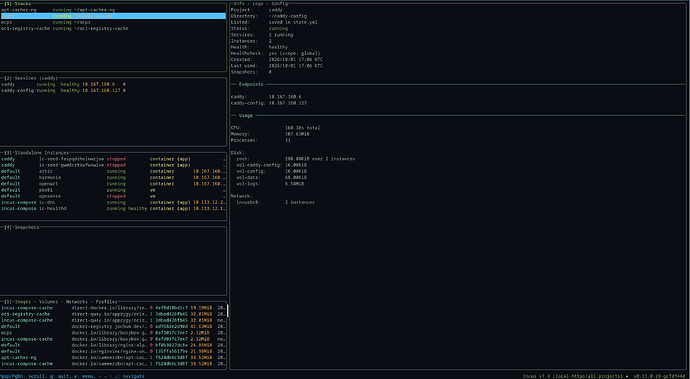Show the Profiles tab
Screen dimensions: 690x379
click(x=106, y=302)
